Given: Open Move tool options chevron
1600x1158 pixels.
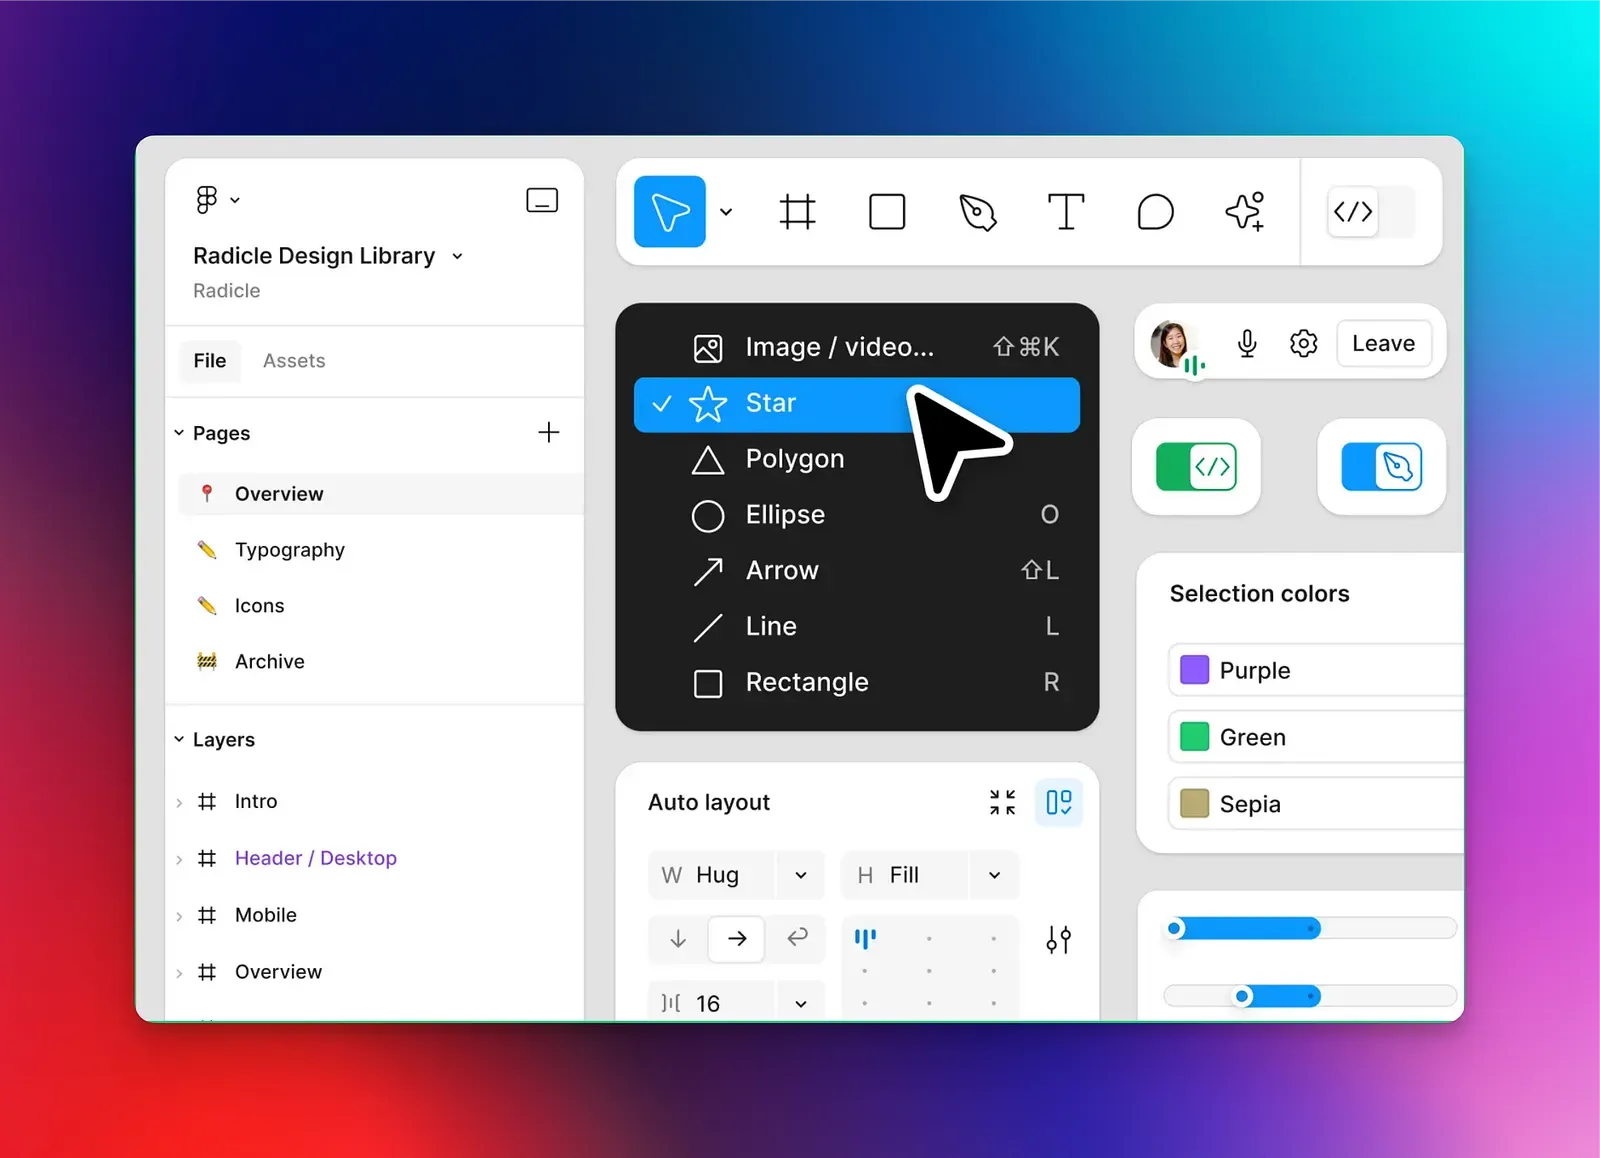Looking at the screenshot, I should [x=726, y=212].
